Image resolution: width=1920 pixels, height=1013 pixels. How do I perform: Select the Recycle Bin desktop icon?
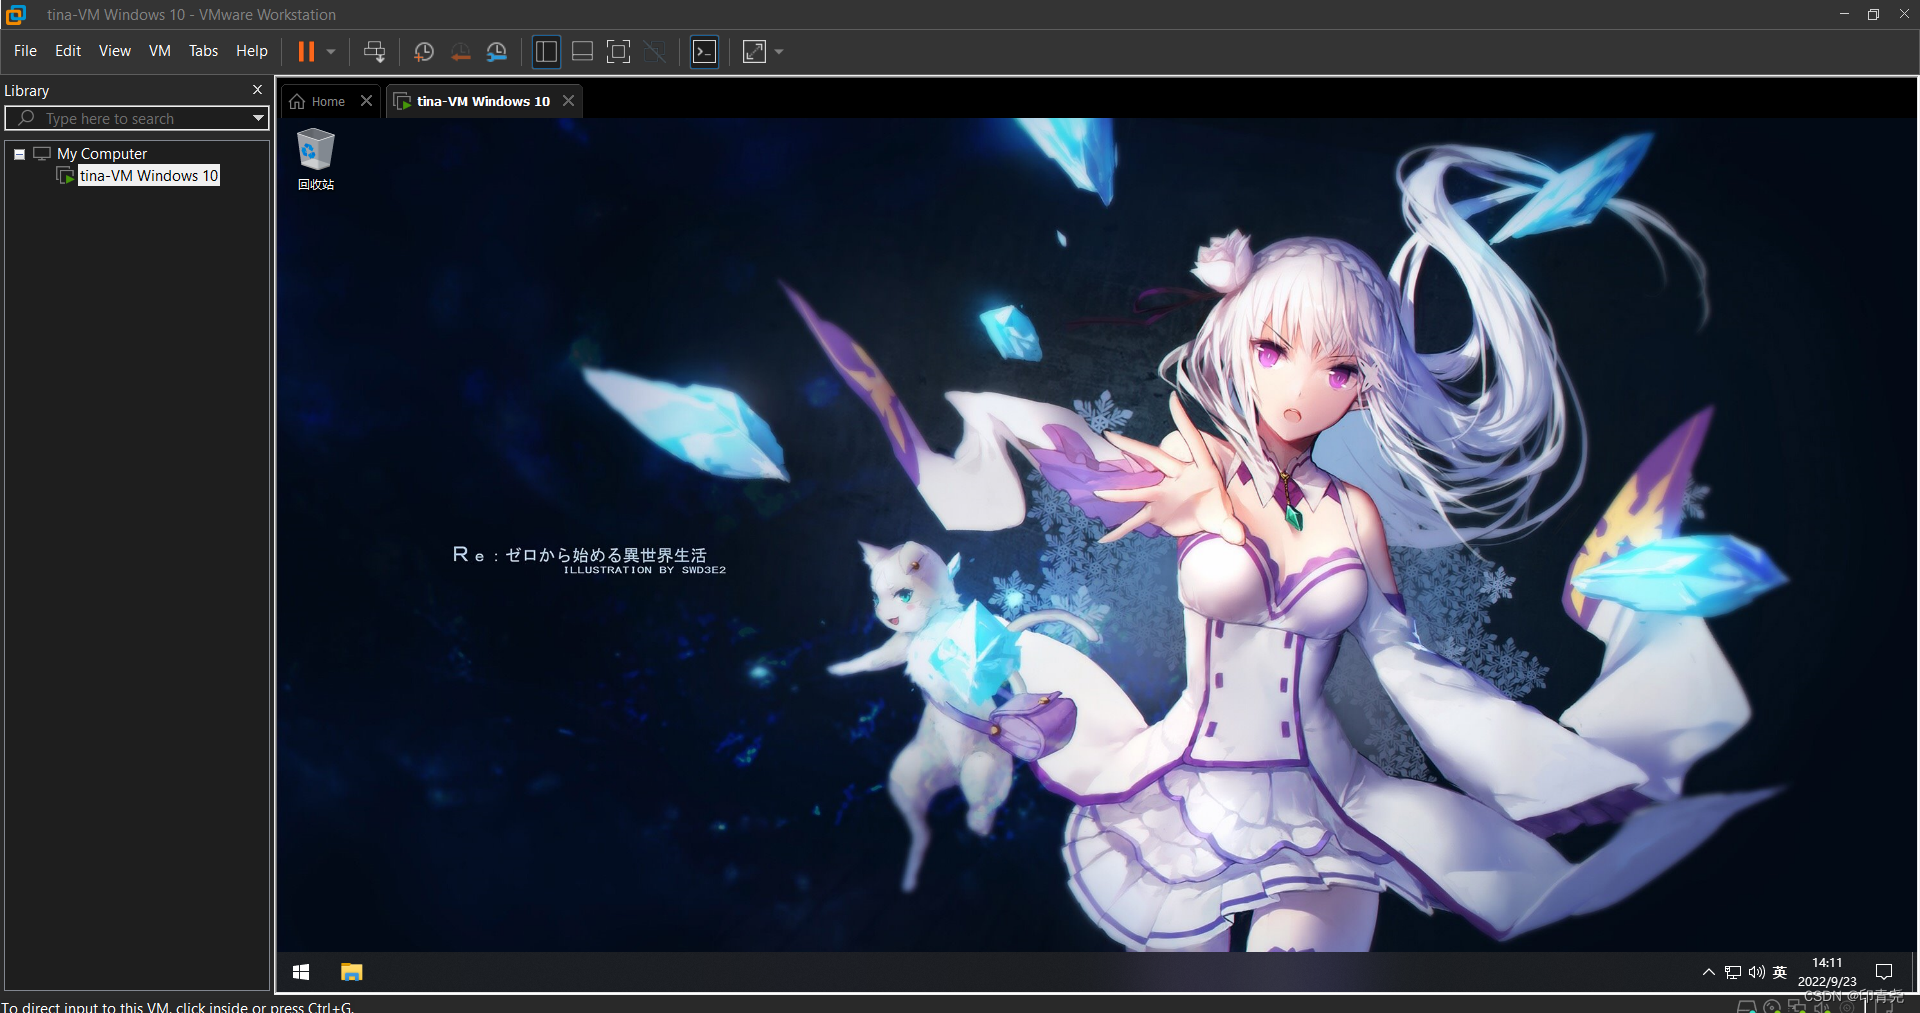[316, 160]
